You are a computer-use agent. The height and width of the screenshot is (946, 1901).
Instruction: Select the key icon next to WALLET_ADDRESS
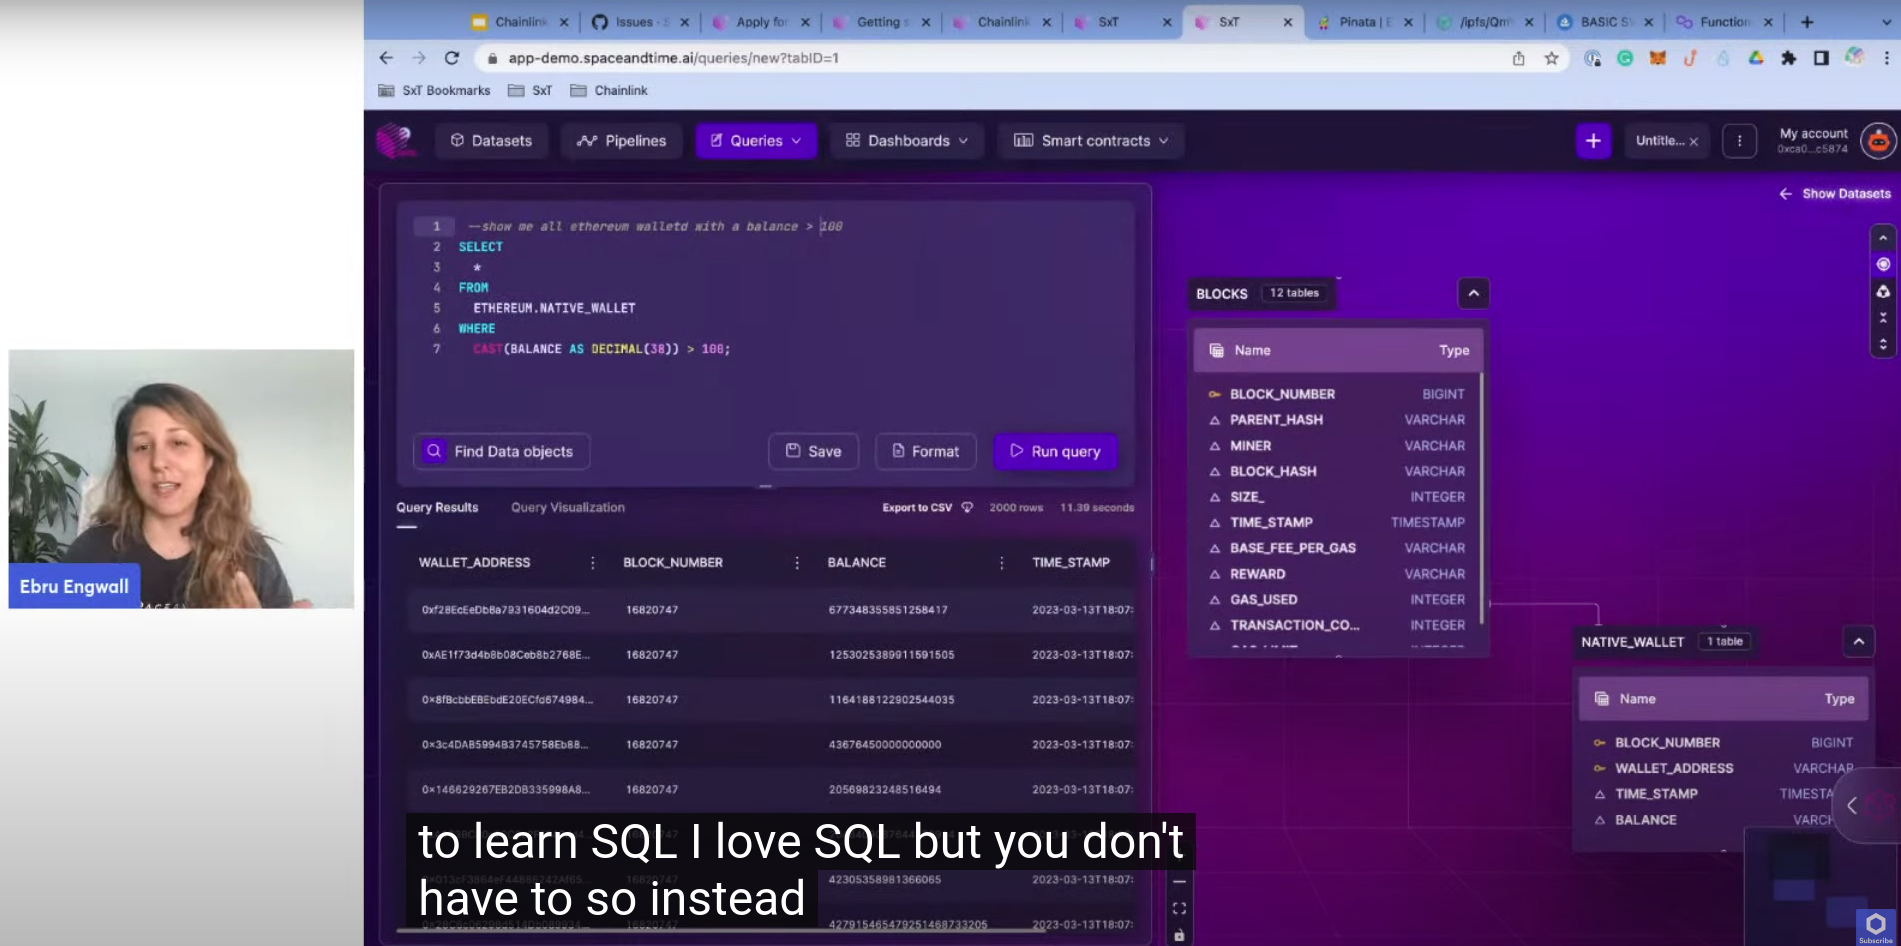pos(1599,769)
